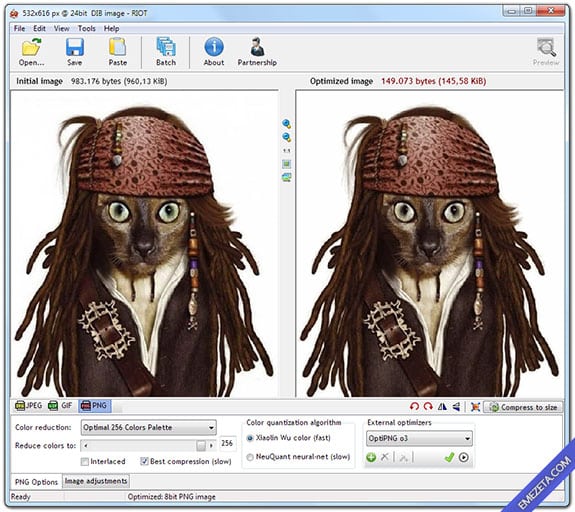Viewport: 575px width, 512px height.
Task: Fit image to window icon
Action: coord(287,164)
